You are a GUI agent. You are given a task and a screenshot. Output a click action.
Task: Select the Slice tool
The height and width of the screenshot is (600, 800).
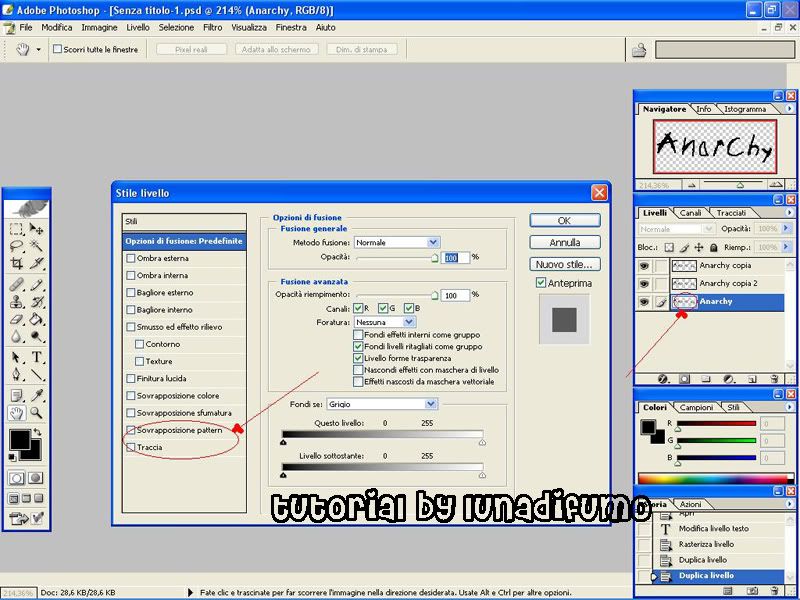pos(36,263)
